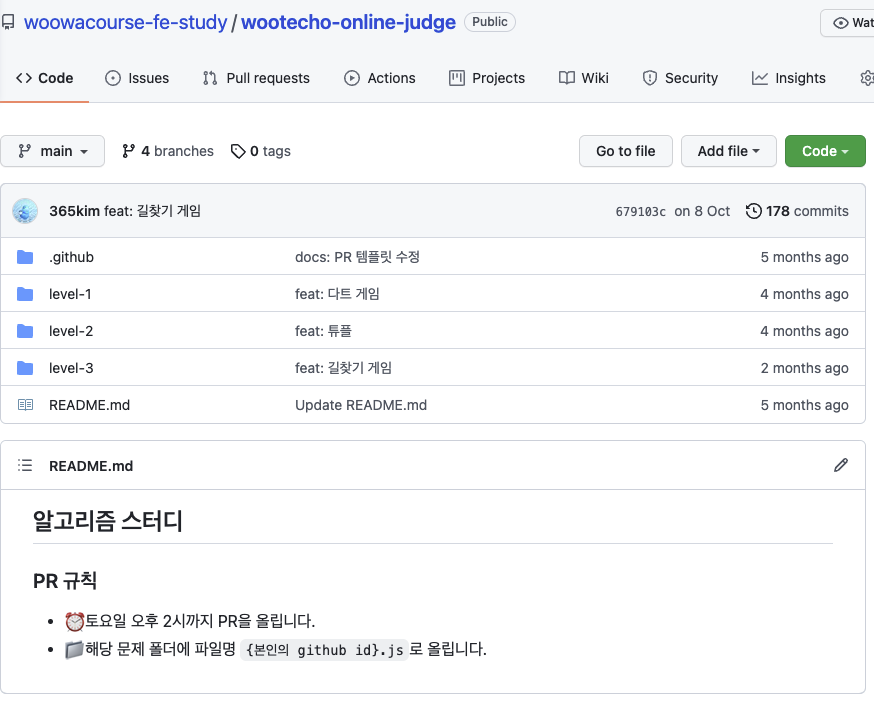Open commit Update README.md
Image resolution: width=874 pixels, height=706 pixels.
tap(361, 405)
